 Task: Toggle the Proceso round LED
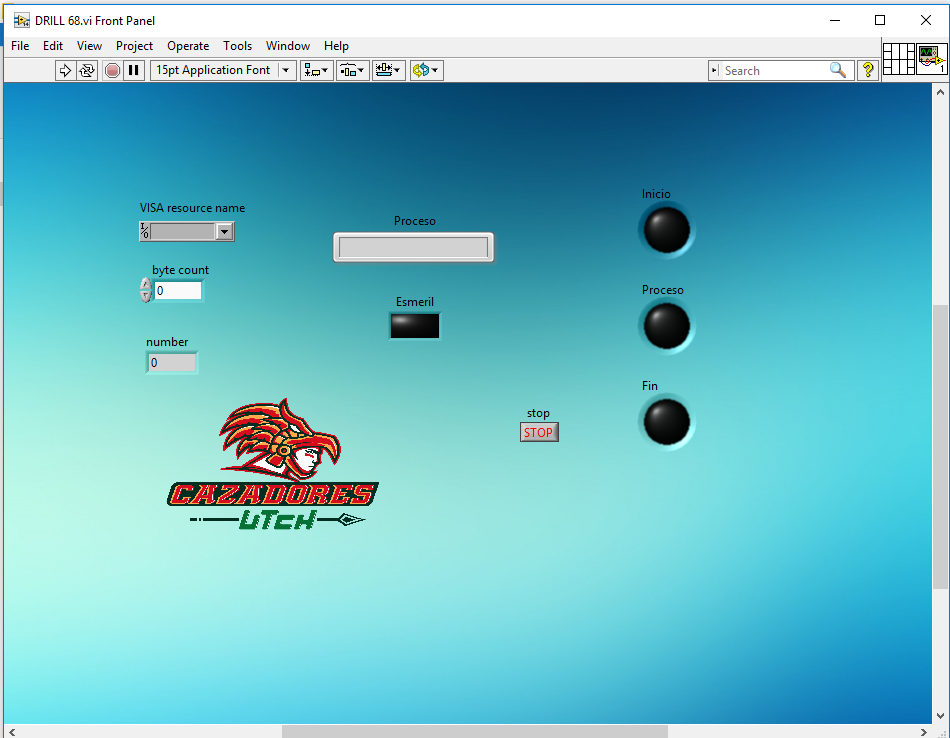click(x=666, y=326)
